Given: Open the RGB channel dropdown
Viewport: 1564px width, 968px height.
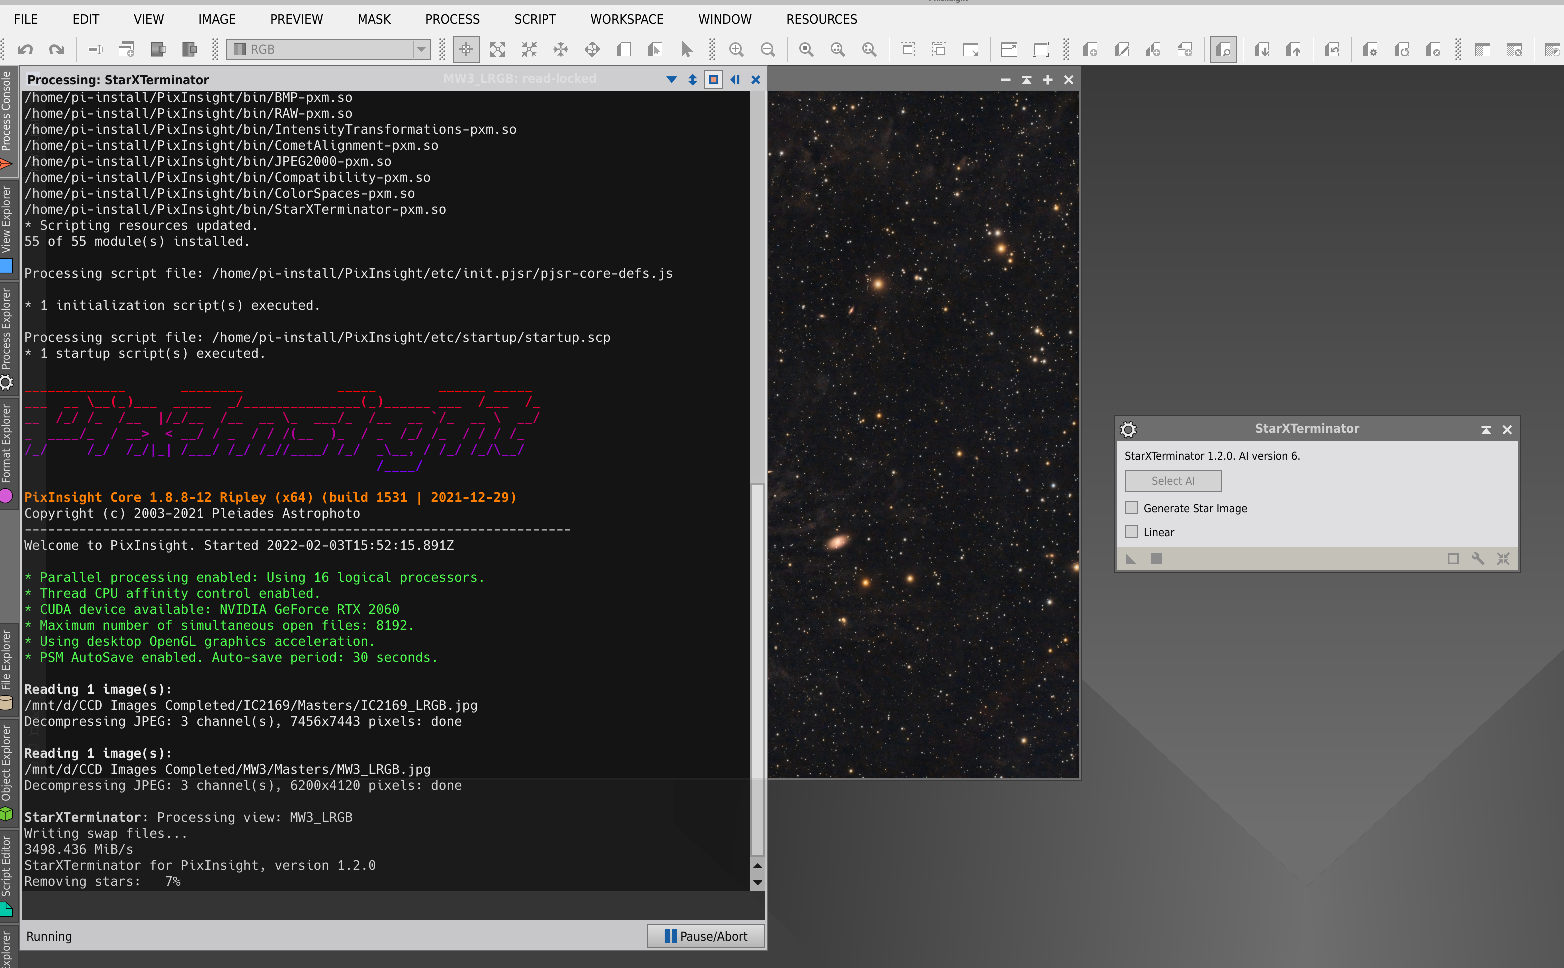Looking at the screenshot, I should [329, 49].
